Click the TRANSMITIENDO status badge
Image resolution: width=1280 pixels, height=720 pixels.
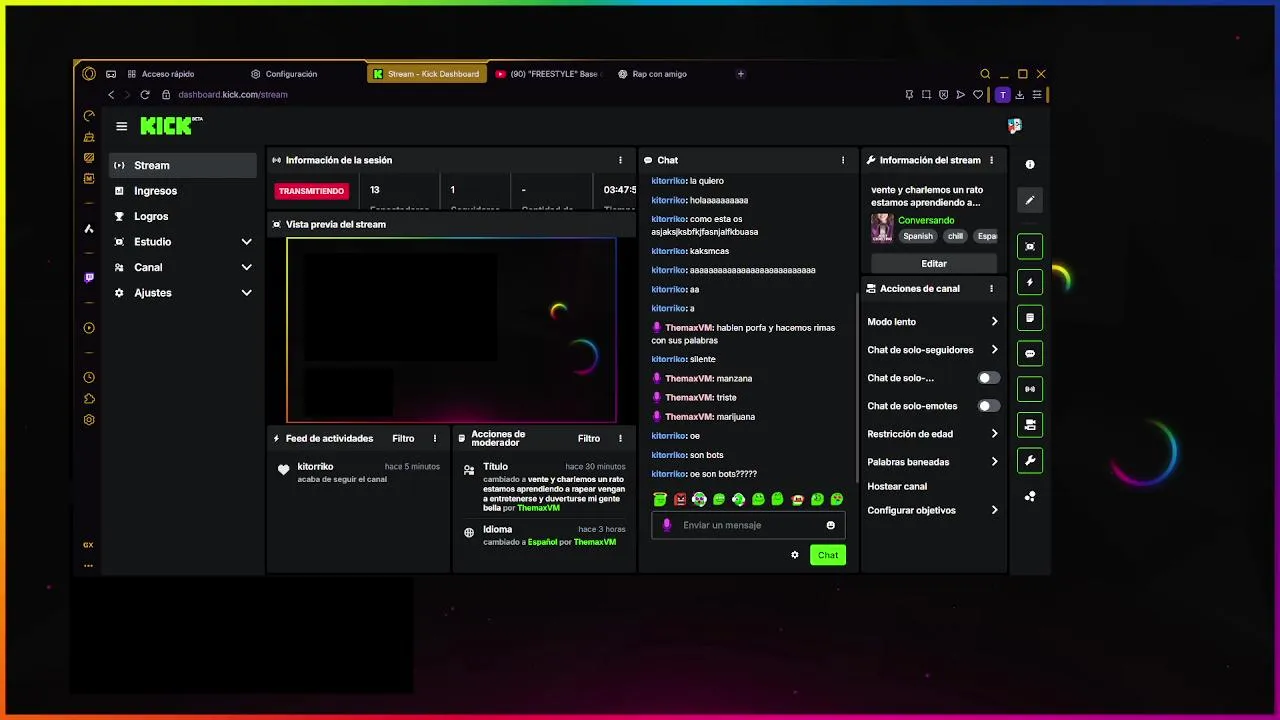311,191
